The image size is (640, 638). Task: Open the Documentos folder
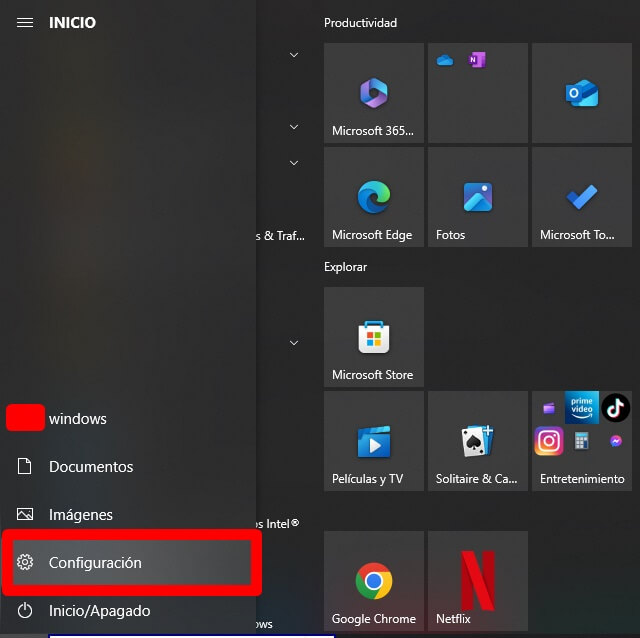point(128,467)
